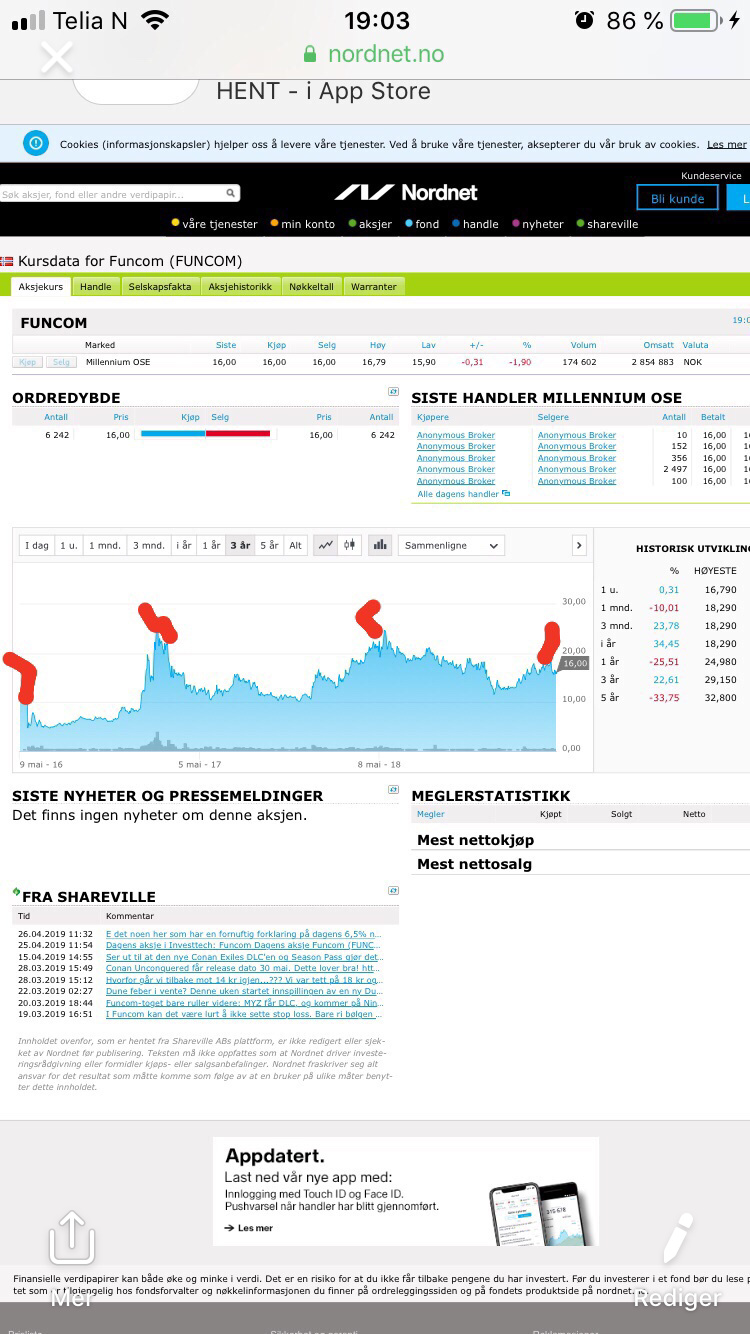Viewport: 750px width, 1334px height.
Task: Click the Bli kunde button
Action: pos(677,198)
